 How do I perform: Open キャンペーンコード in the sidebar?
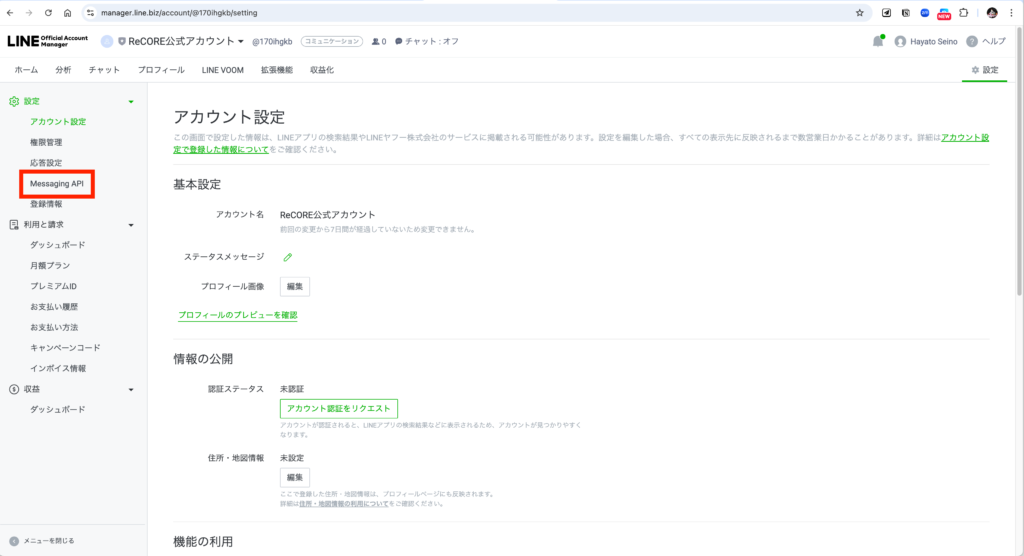65,348
